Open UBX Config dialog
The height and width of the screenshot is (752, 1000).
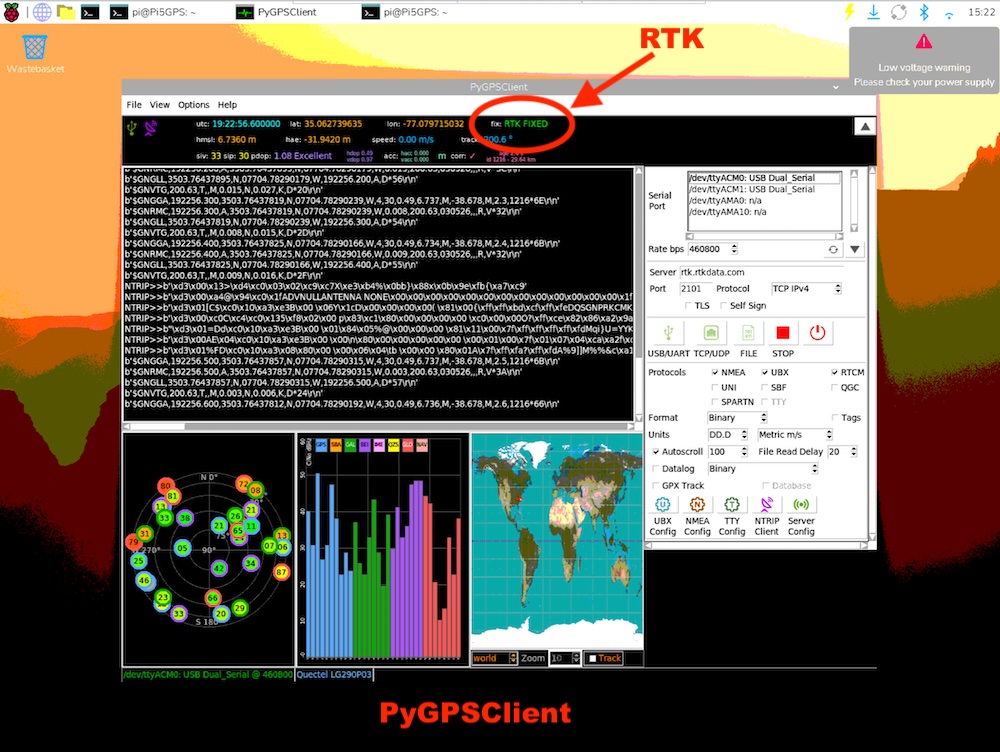coord(663,505)
